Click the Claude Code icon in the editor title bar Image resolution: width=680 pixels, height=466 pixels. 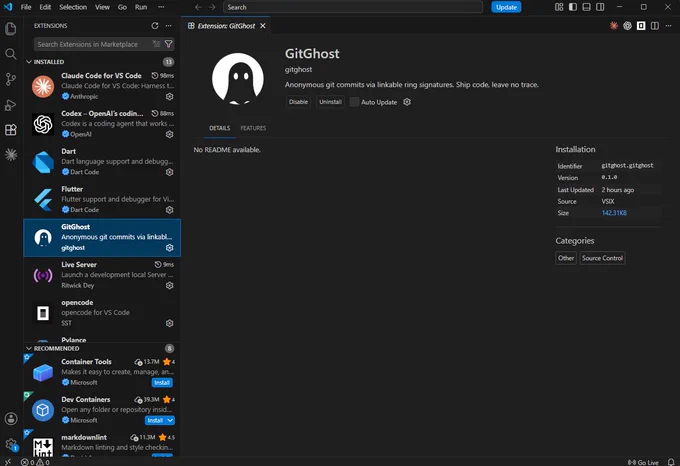pos(614,26)
